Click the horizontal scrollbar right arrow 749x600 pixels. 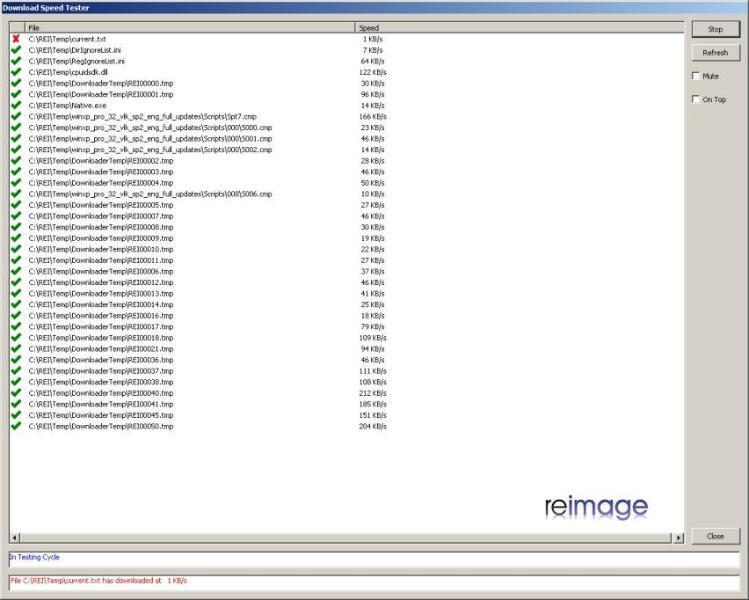(678, 538)
